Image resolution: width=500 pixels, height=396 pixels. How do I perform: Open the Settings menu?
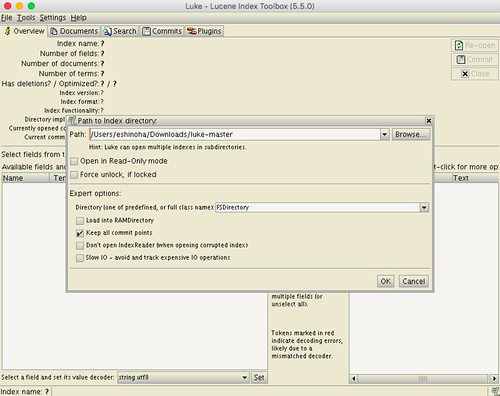(53, 17)
